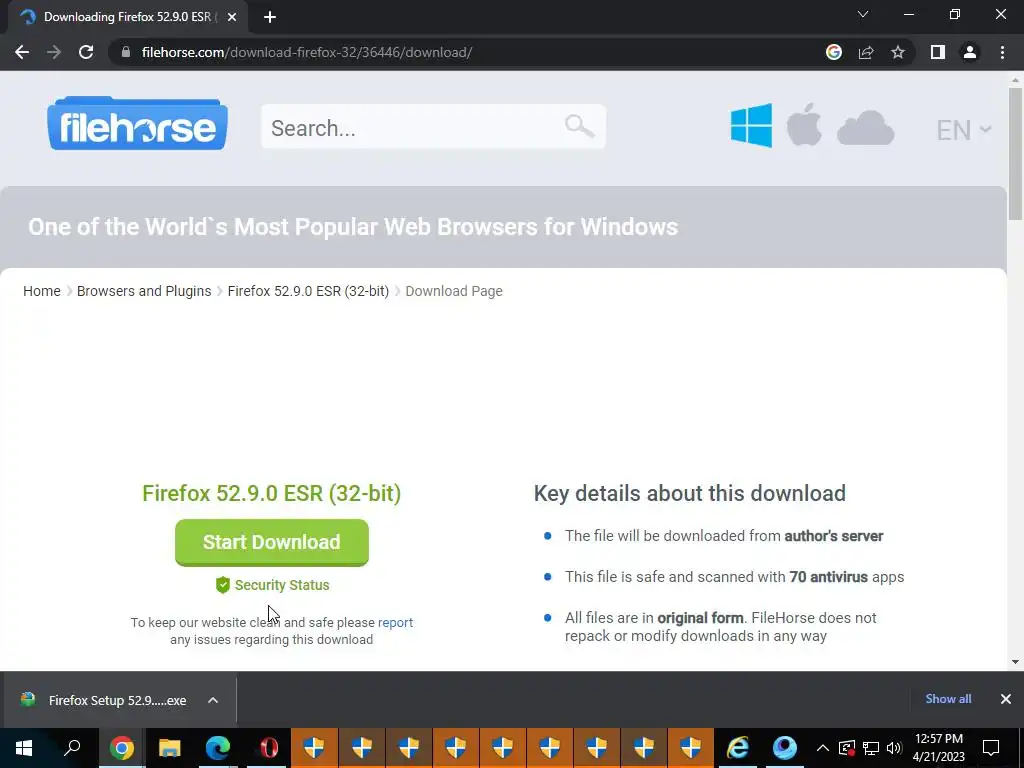Reload the FileHorse page
This screenshot has width=1024, height=768.
click(x=86, y=52)
